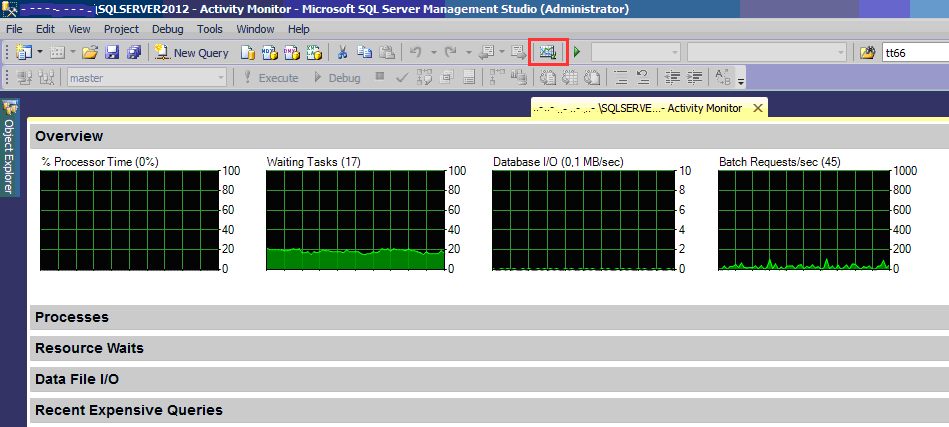Open the Window menu
This screenshot has width=949, height=427.
click(x=255, y=29)
